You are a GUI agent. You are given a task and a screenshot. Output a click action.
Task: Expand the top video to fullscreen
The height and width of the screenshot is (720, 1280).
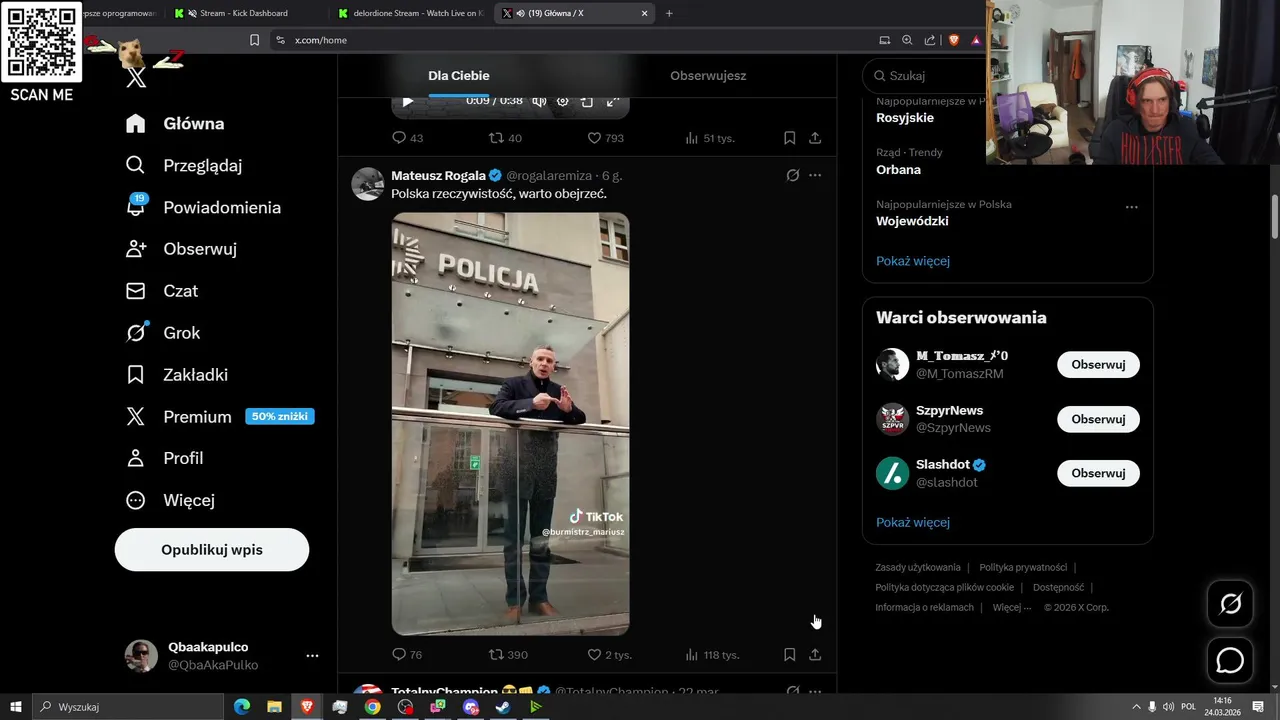612,101
